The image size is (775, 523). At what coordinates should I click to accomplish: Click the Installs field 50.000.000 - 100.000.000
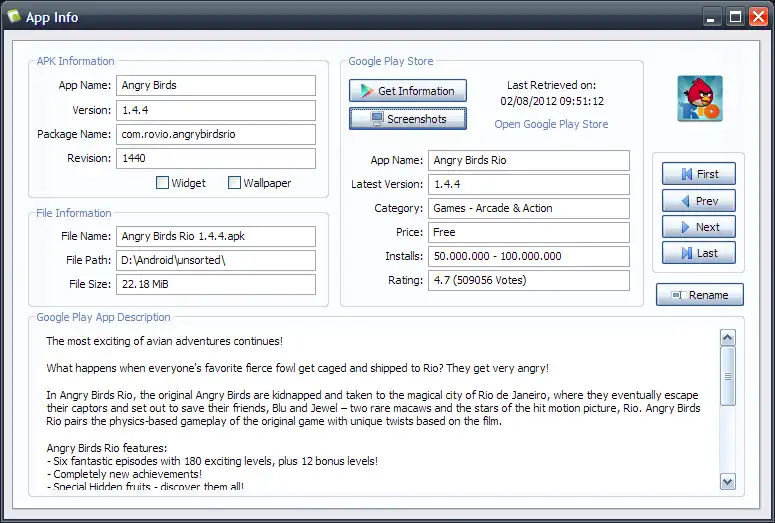(x=529, y=256)
